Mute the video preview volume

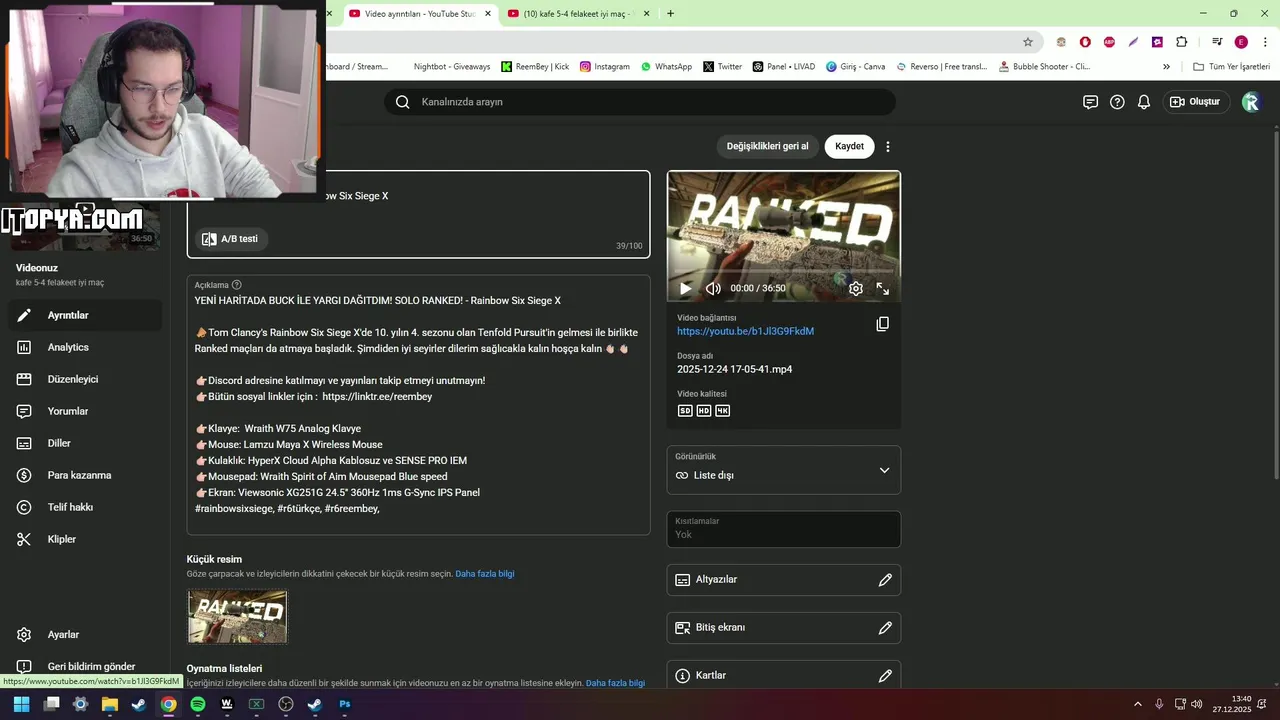point(713,288)
